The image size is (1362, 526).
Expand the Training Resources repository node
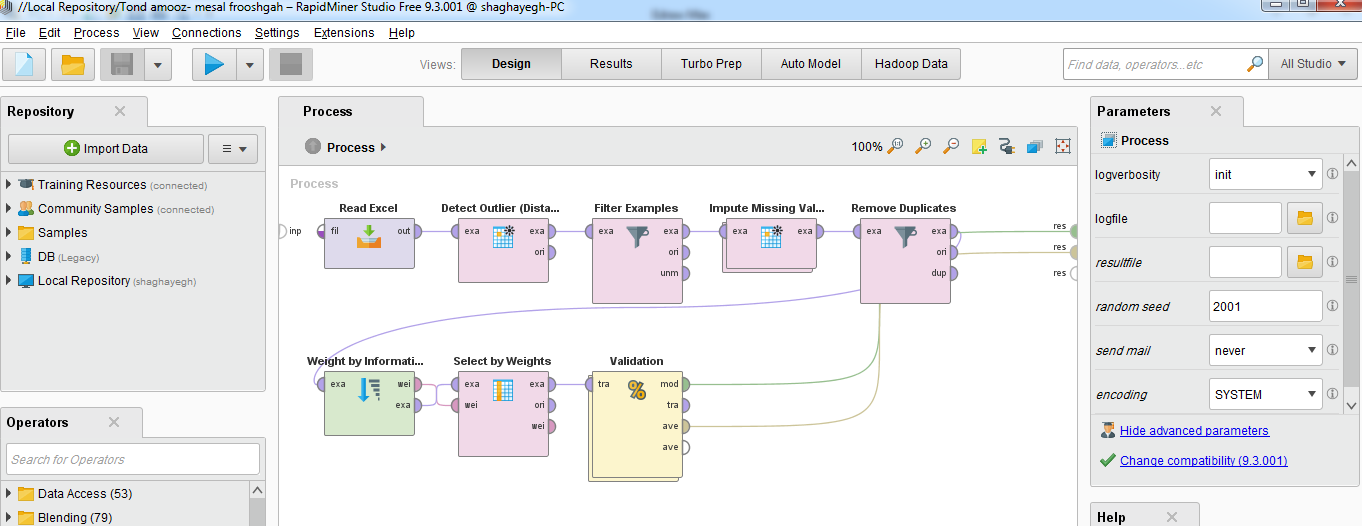click(x=9, y=185)
